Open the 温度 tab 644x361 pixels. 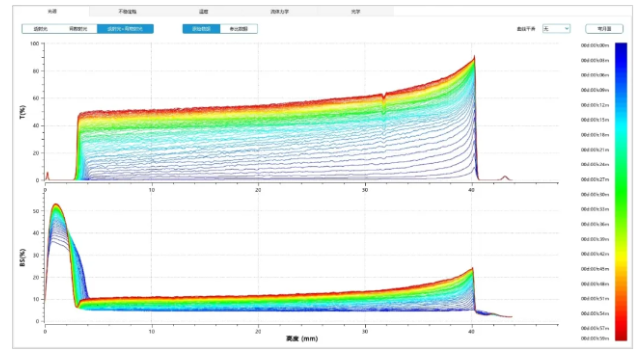pos(203,11)
